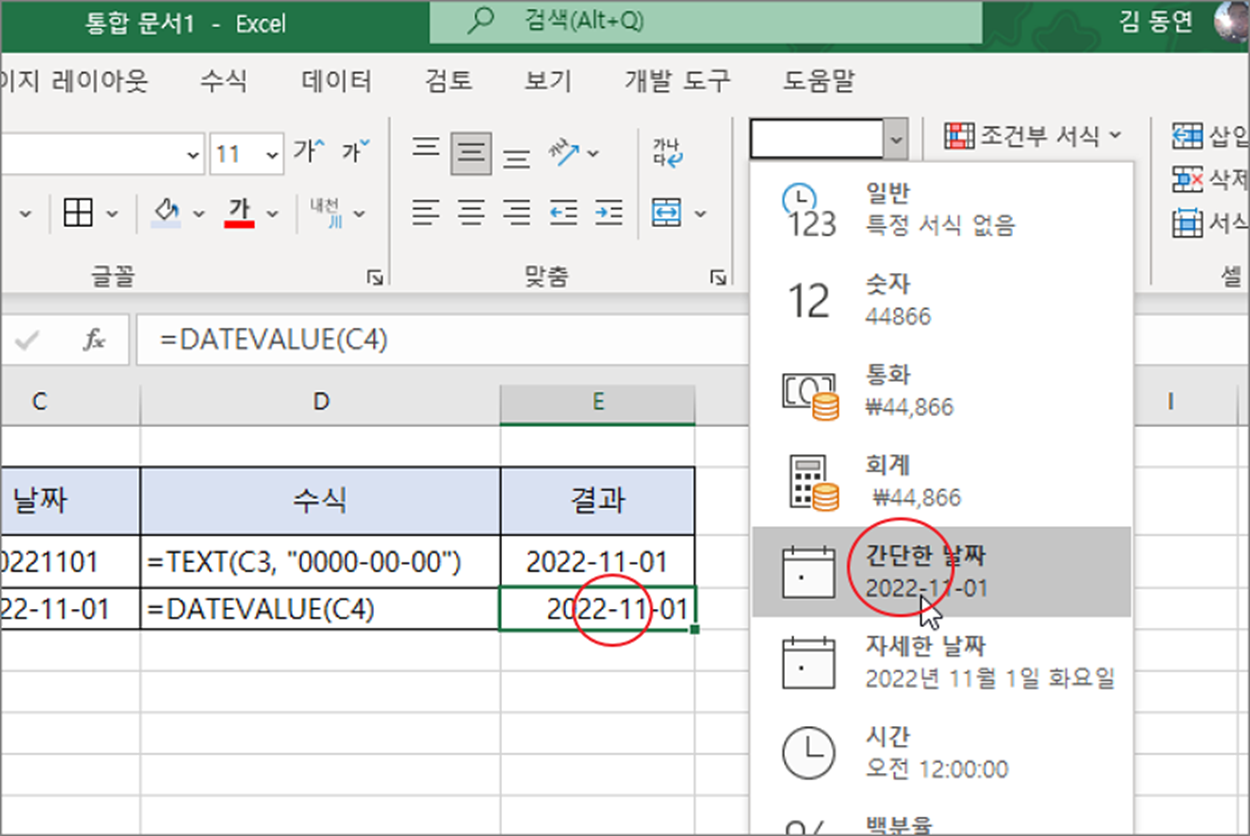Viewport: 1250px width, 836px height.
Task: Open the alignment (맞춤) dialog launcher
Action: (x=717, y=278)
